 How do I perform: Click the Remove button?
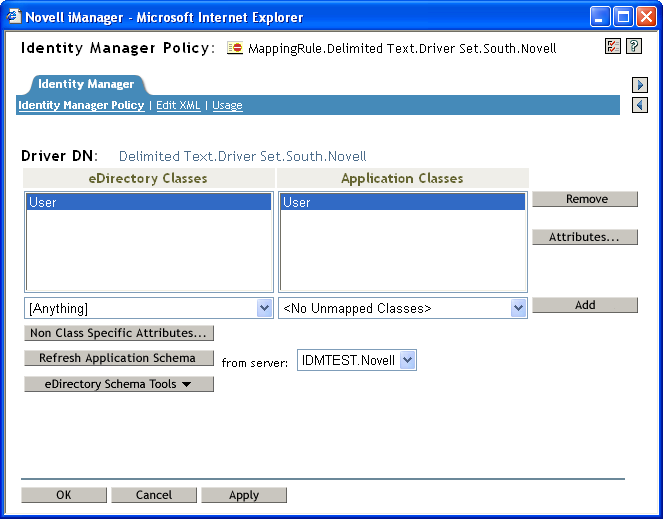click(x=585, y=199)
